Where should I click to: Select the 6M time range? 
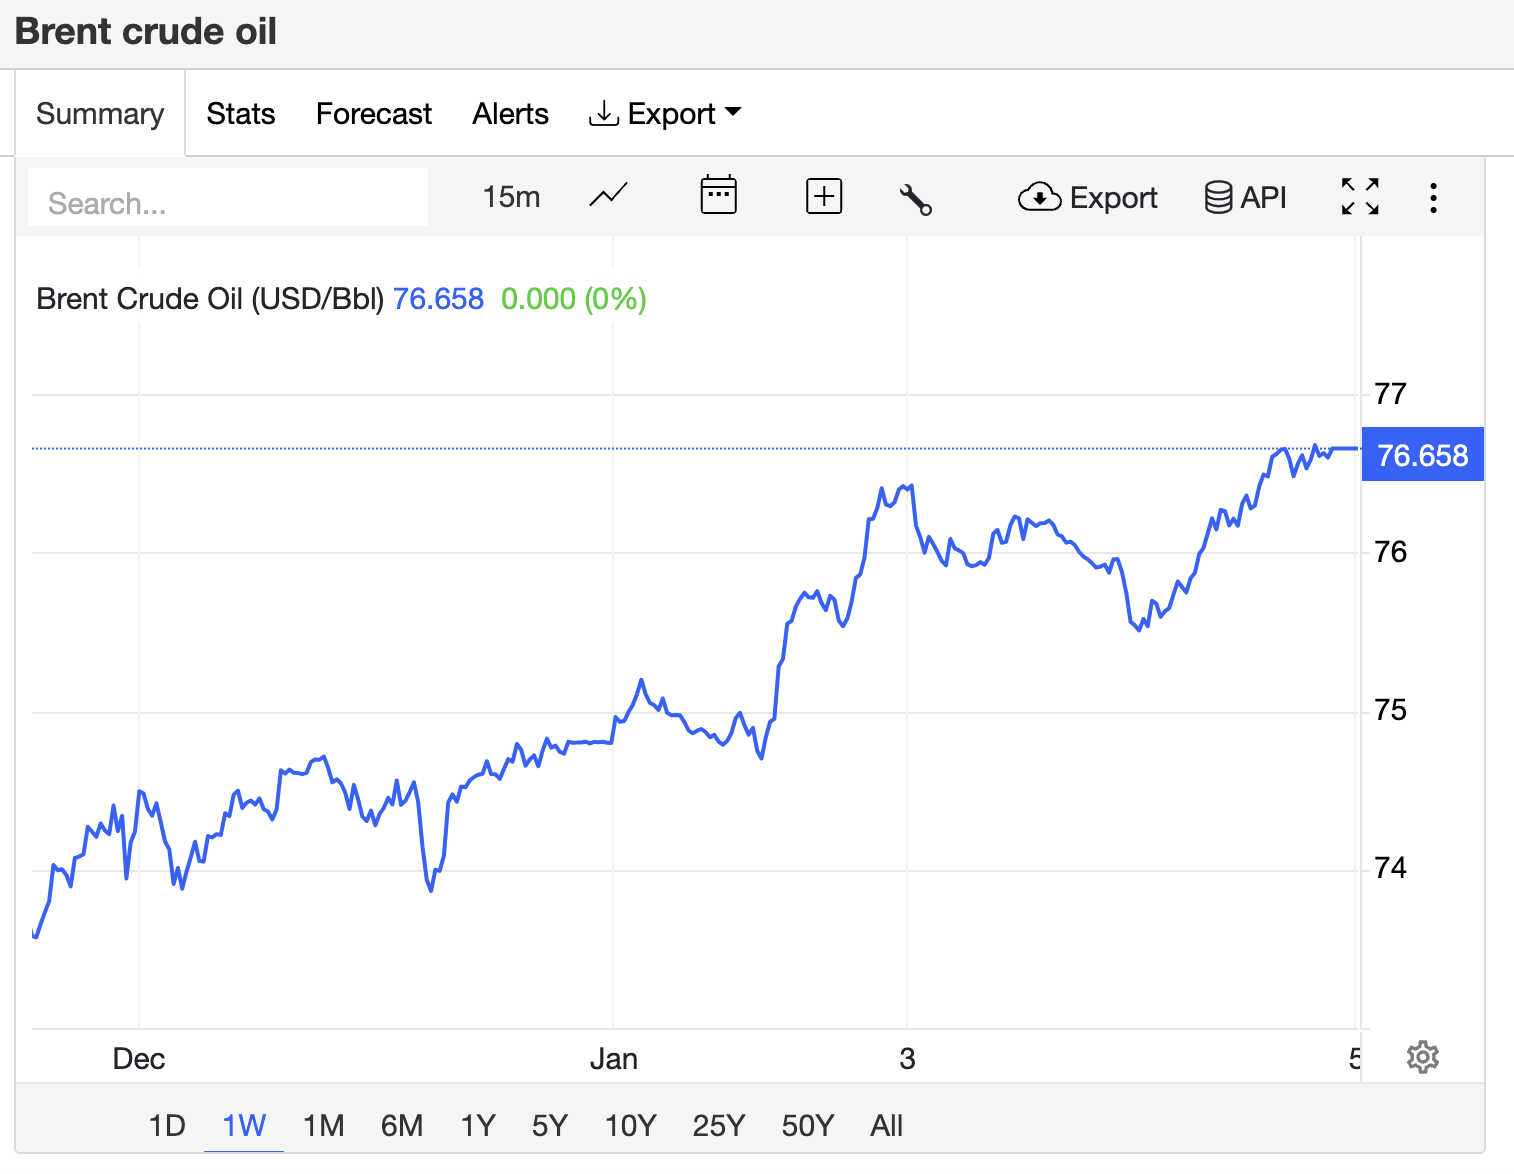pyautogui.click(x=402, y=1126)
